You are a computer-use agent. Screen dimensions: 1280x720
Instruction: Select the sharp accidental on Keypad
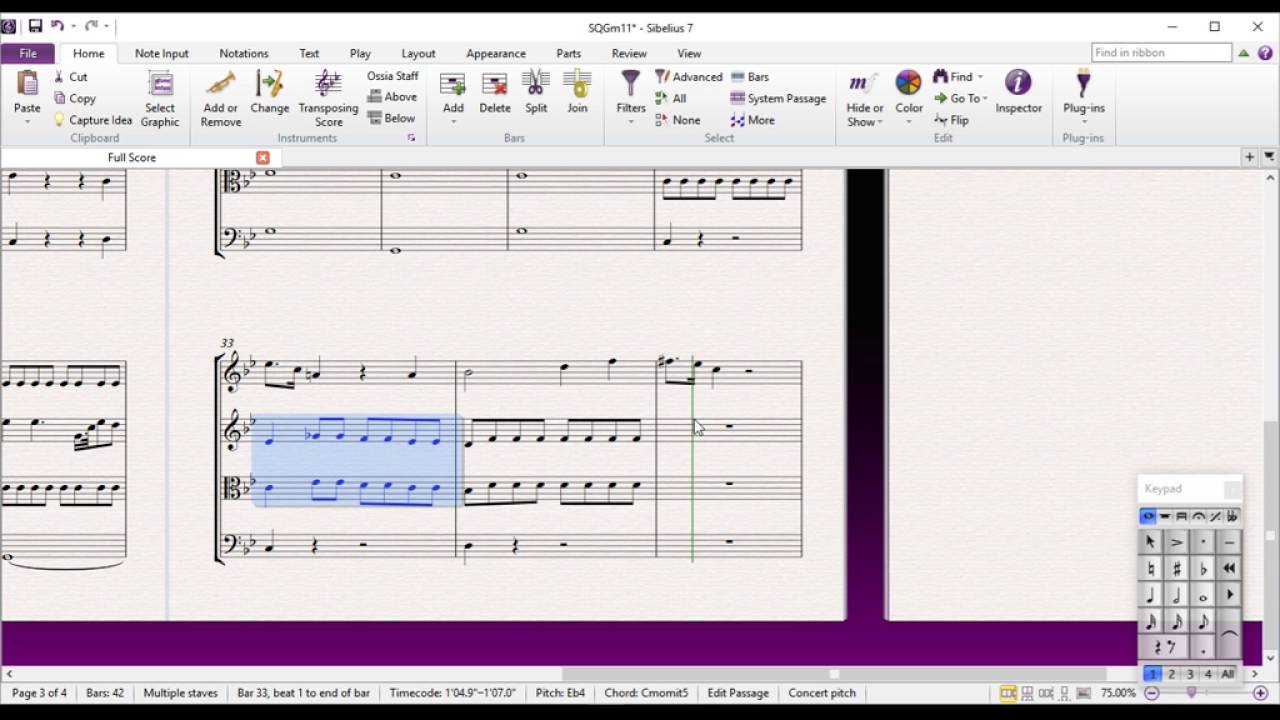[x=1177, y=568]
